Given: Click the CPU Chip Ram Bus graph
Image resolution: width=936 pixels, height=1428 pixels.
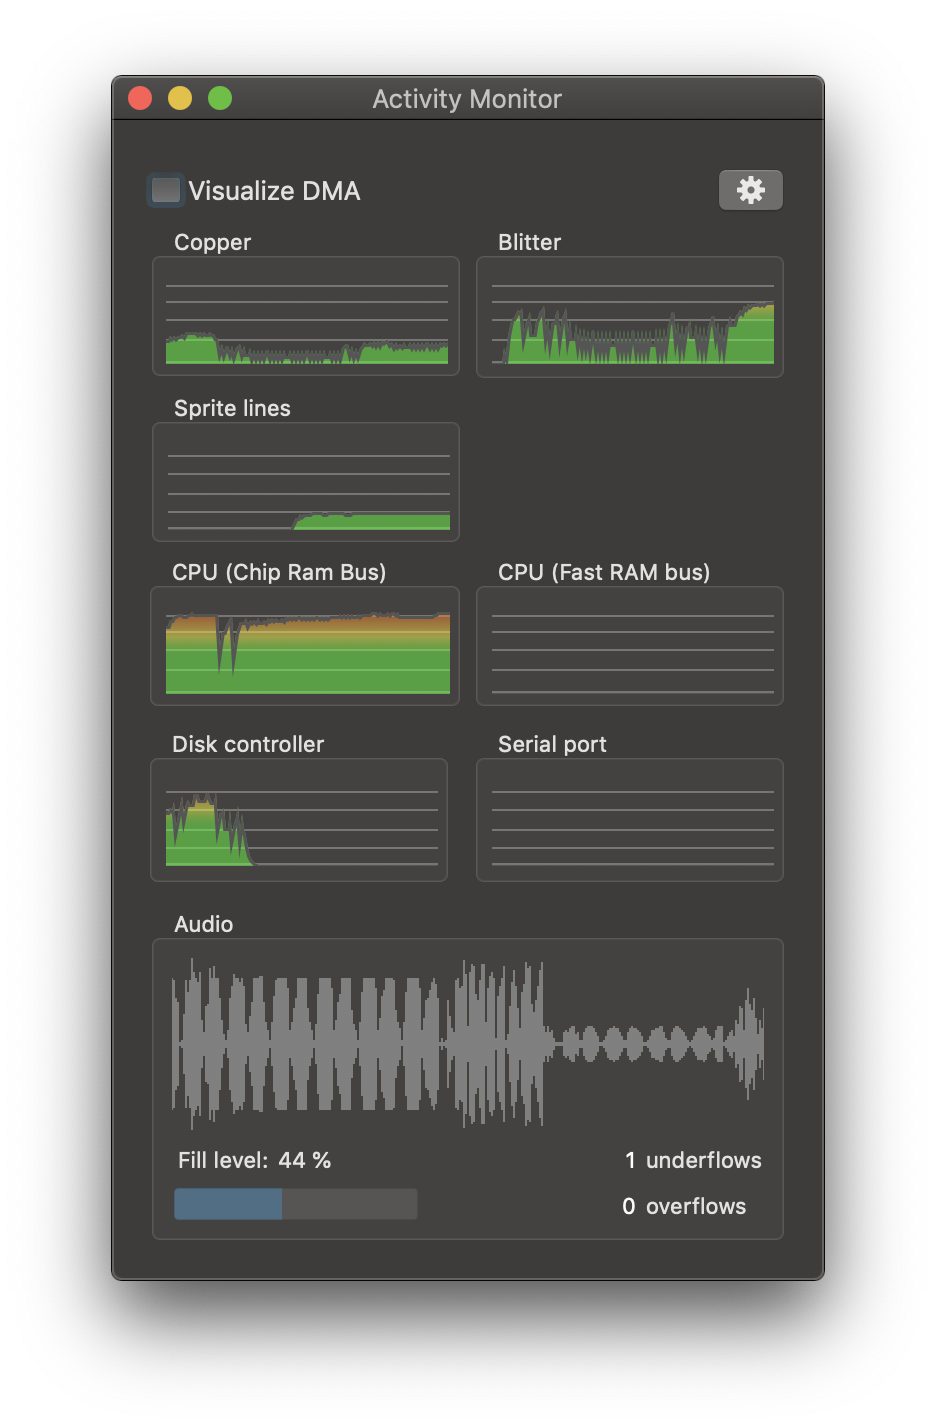Looking at the screenshot, I should click(x=305, y=646).
